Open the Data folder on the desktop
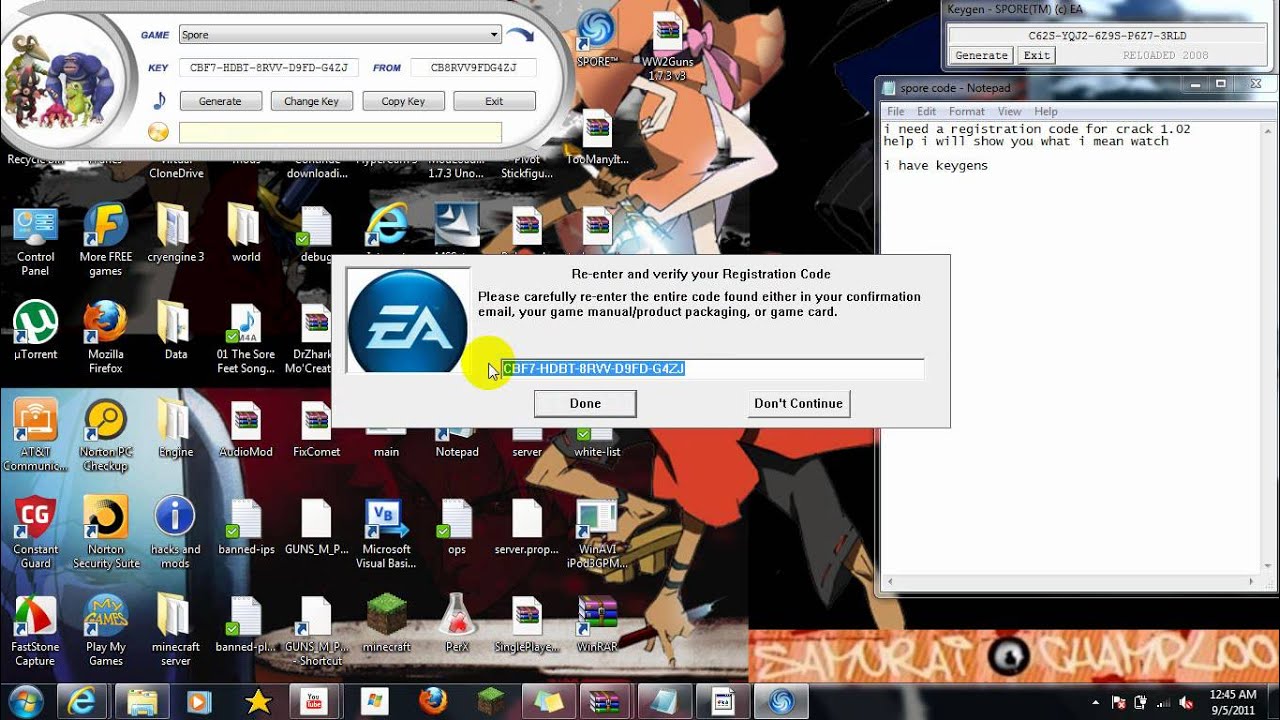Screen dimensions: 1280x720 (176, 332)
